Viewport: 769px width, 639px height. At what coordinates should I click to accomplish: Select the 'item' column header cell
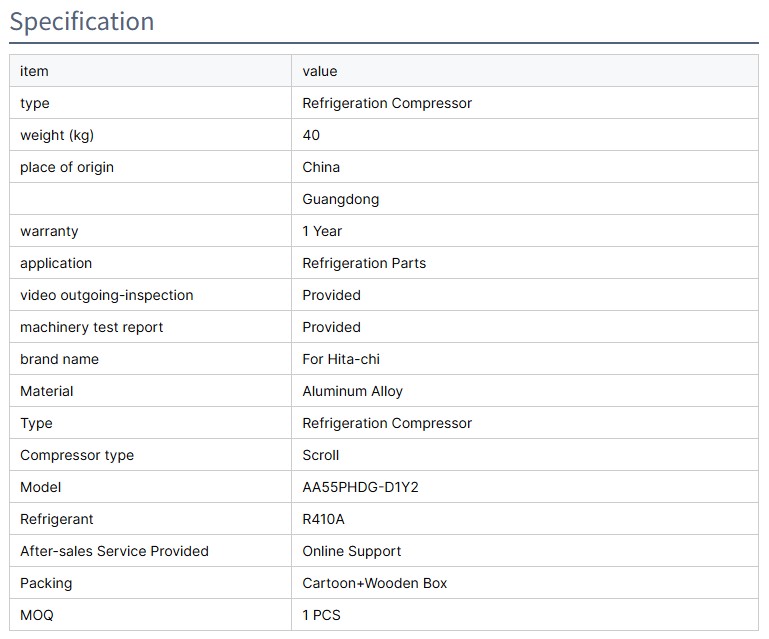pos(34,71)
